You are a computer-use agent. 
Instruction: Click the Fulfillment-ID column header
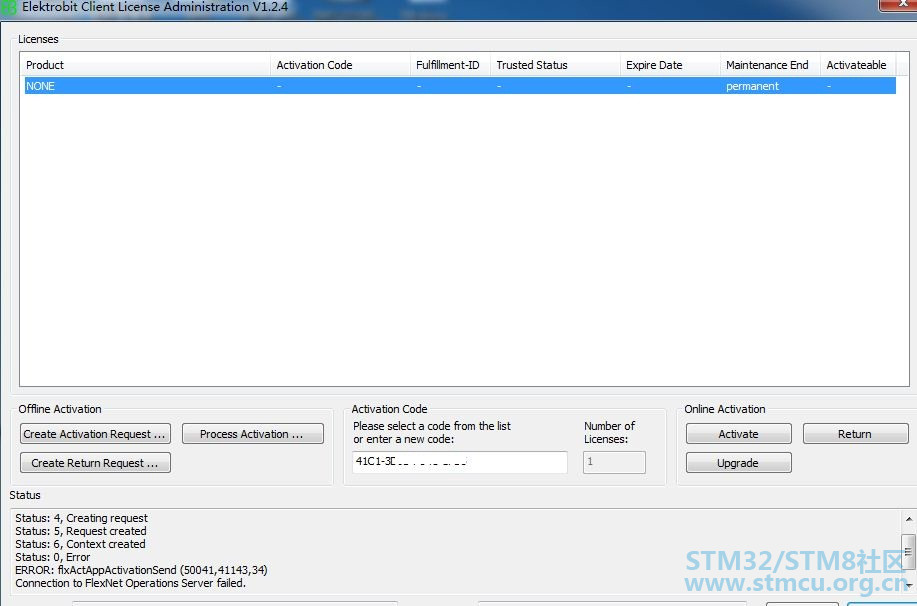pyautogui.click(x=450, y=65)
